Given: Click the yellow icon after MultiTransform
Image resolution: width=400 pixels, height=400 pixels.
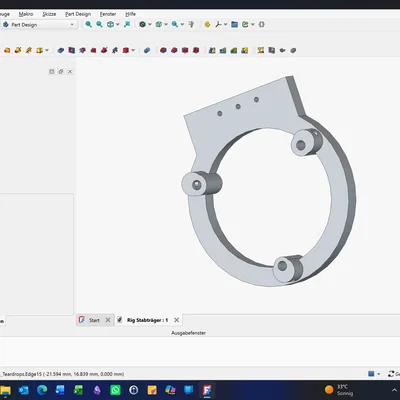Looking at the screenshot, I should tap(261, 50).
